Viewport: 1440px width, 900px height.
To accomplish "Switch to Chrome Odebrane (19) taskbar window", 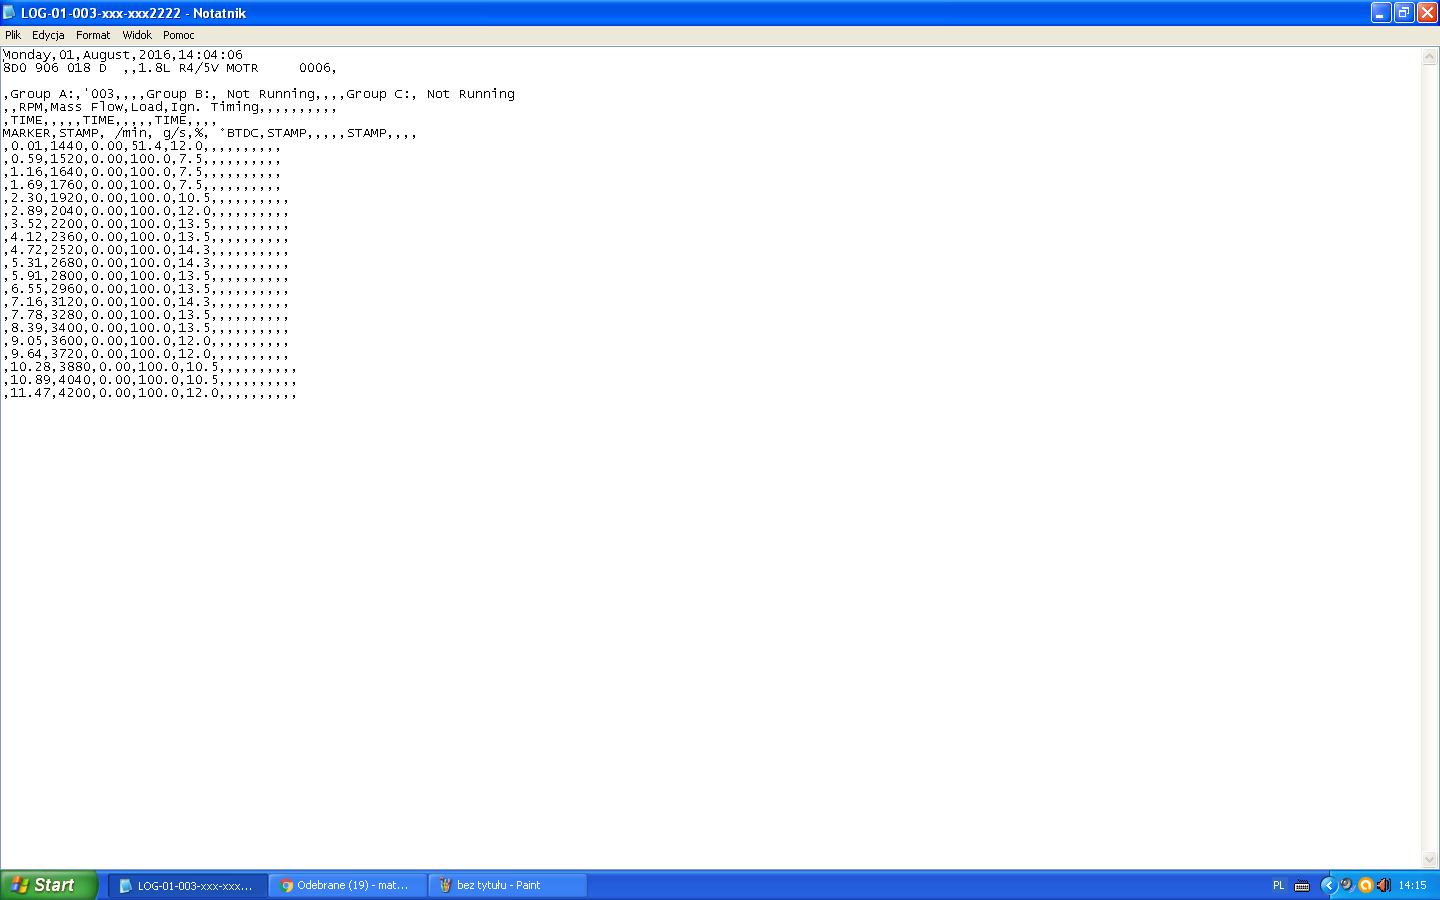I will [347, 885].
